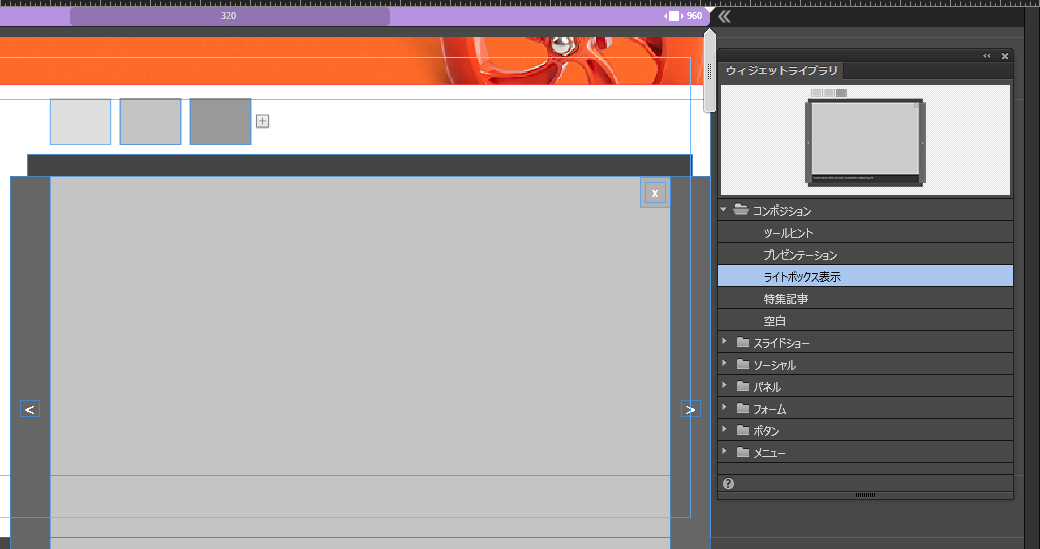Expand the メニュー folder
Screen dimensions: 1040x549
pyautogui.click(x=724, y=452)
